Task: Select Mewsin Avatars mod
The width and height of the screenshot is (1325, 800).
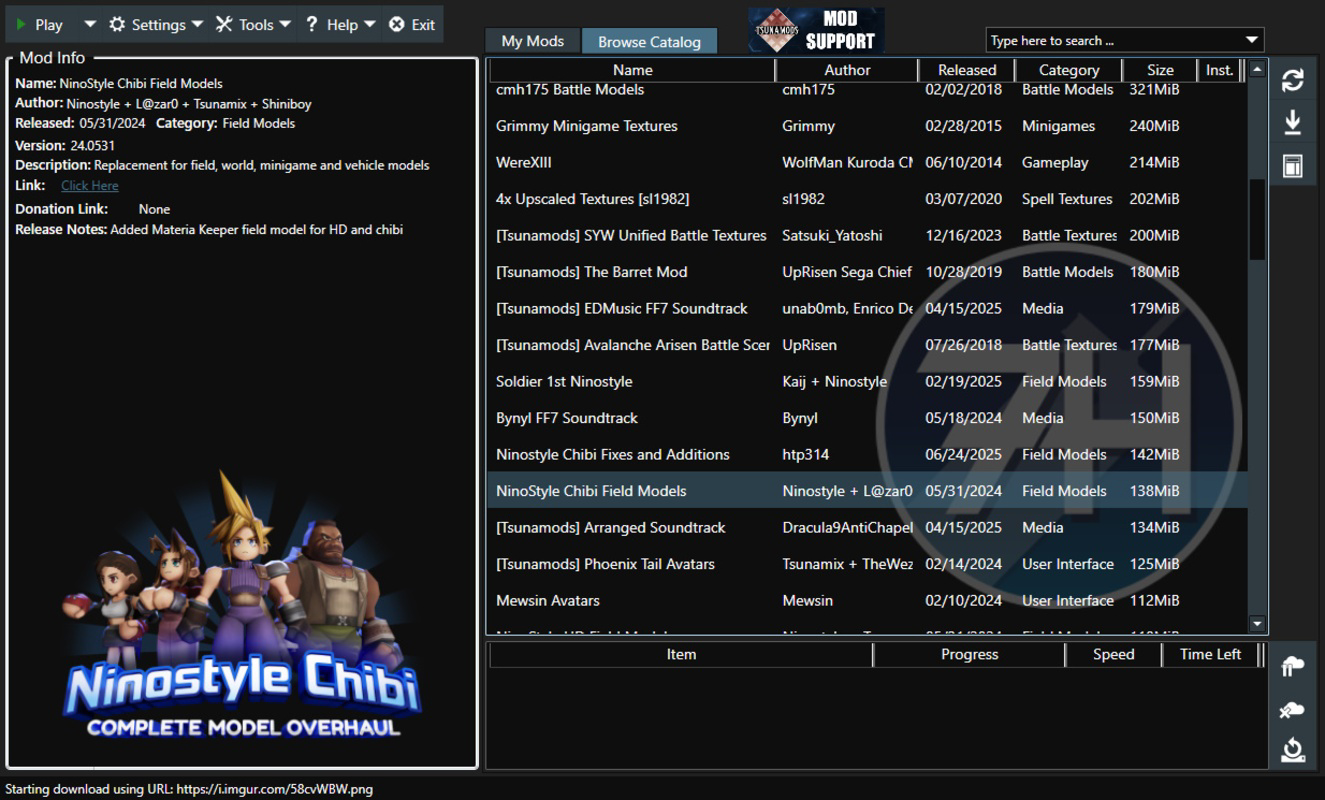Action: (x=867, y=600)
